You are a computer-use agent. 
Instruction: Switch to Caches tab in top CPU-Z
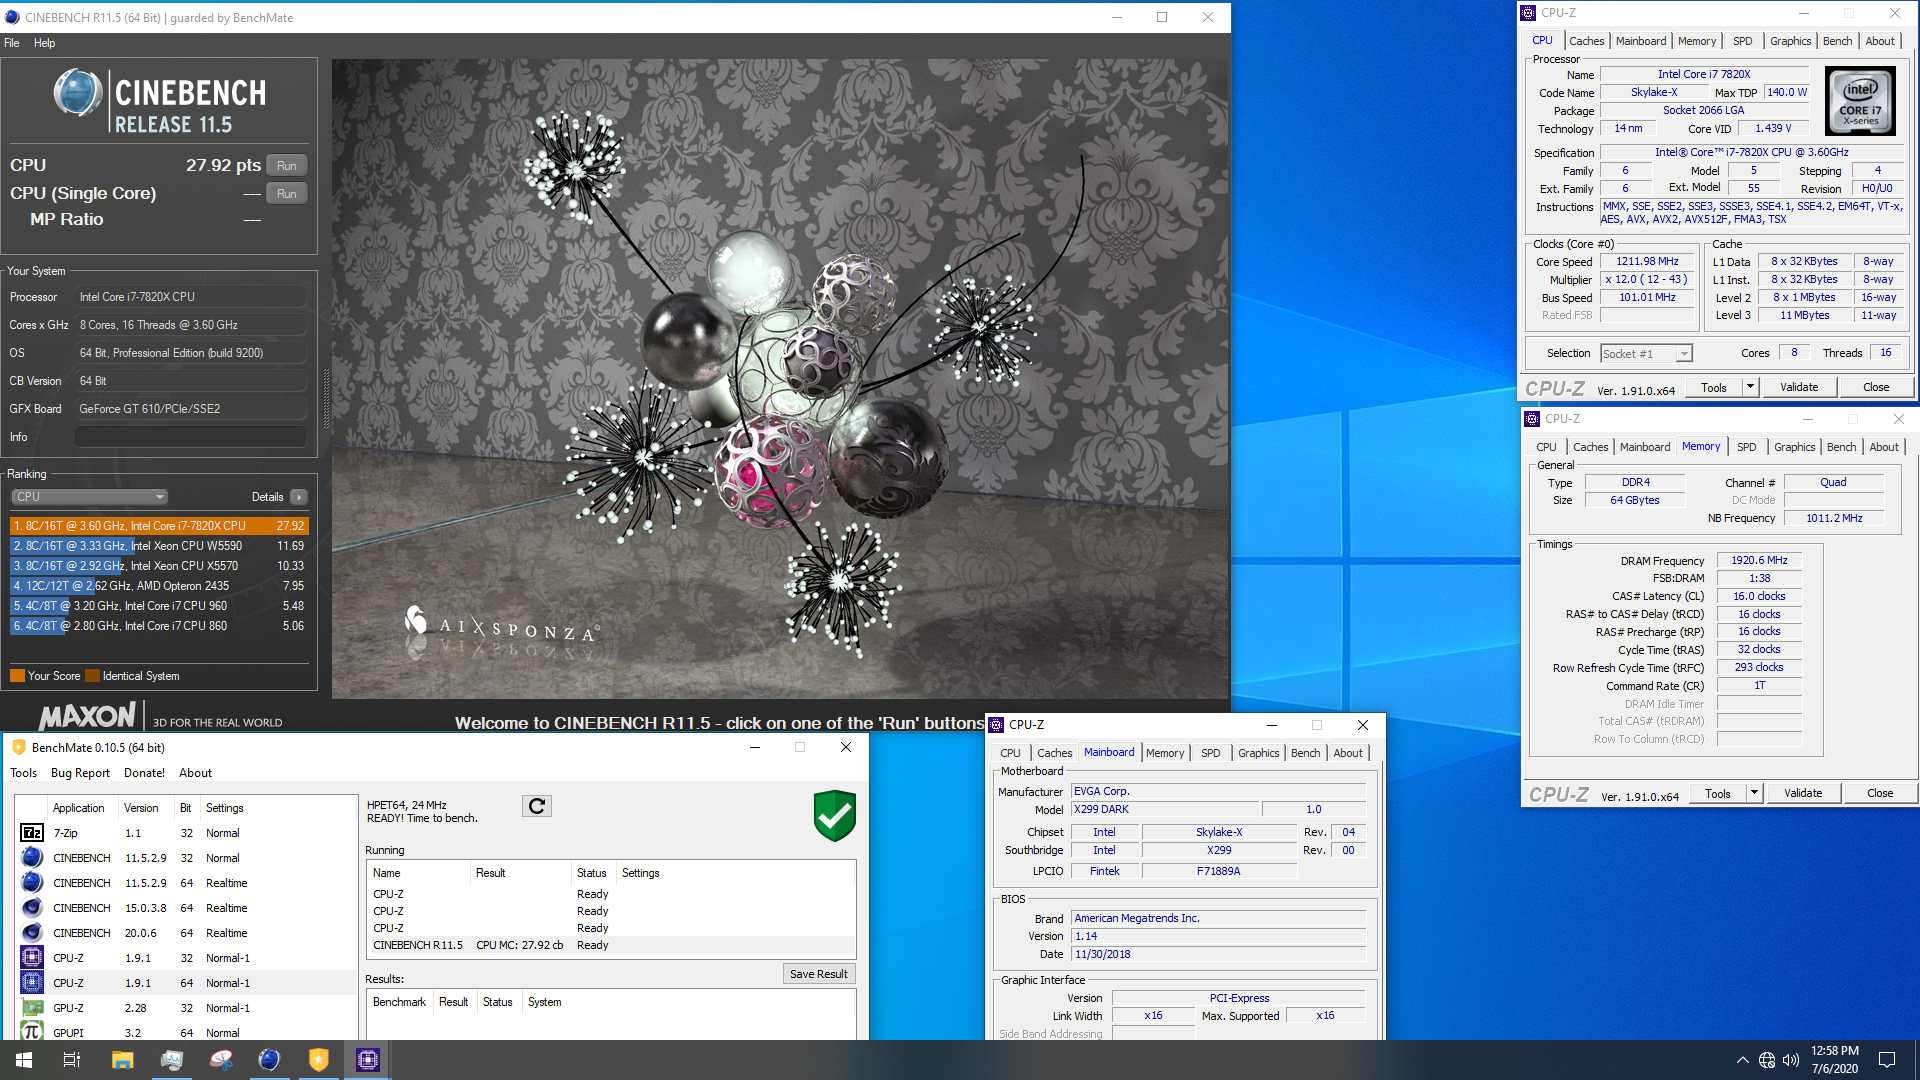point(1586,41)
